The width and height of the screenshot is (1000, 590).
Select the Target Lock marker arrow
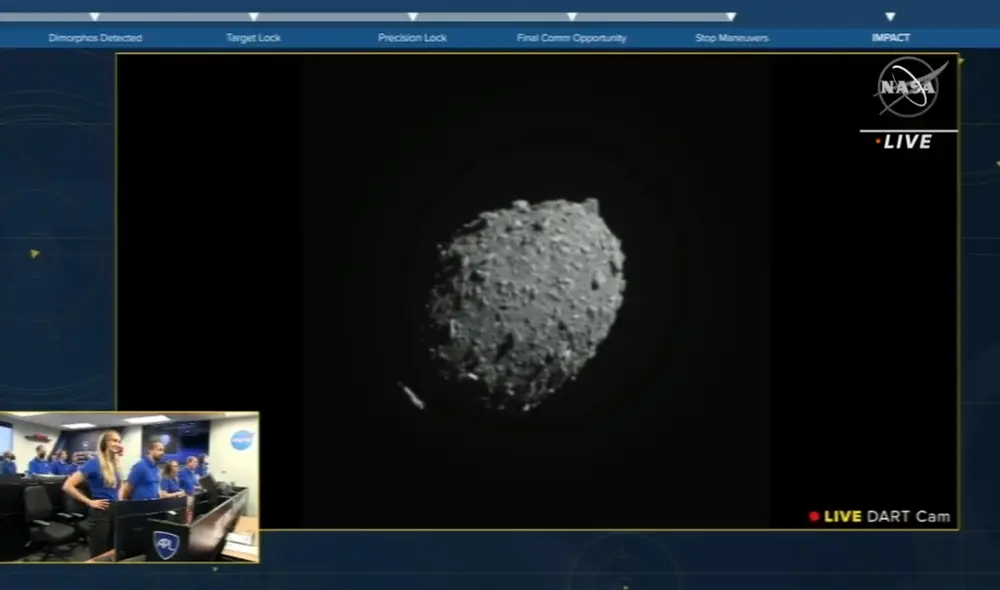(x=254, y=16)
